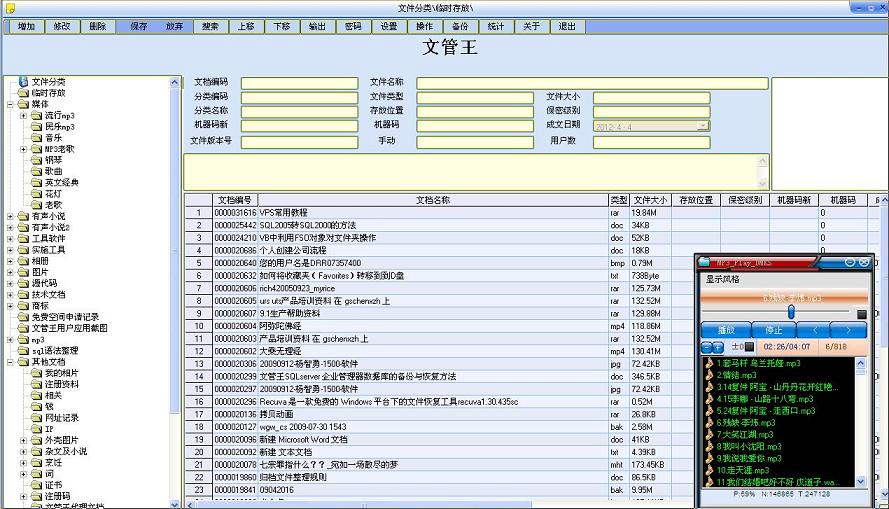Click the 英文经典 folder icon
The width and height of the screenshot is (889, 509).
pyautogui.click(x=36, y=183)
